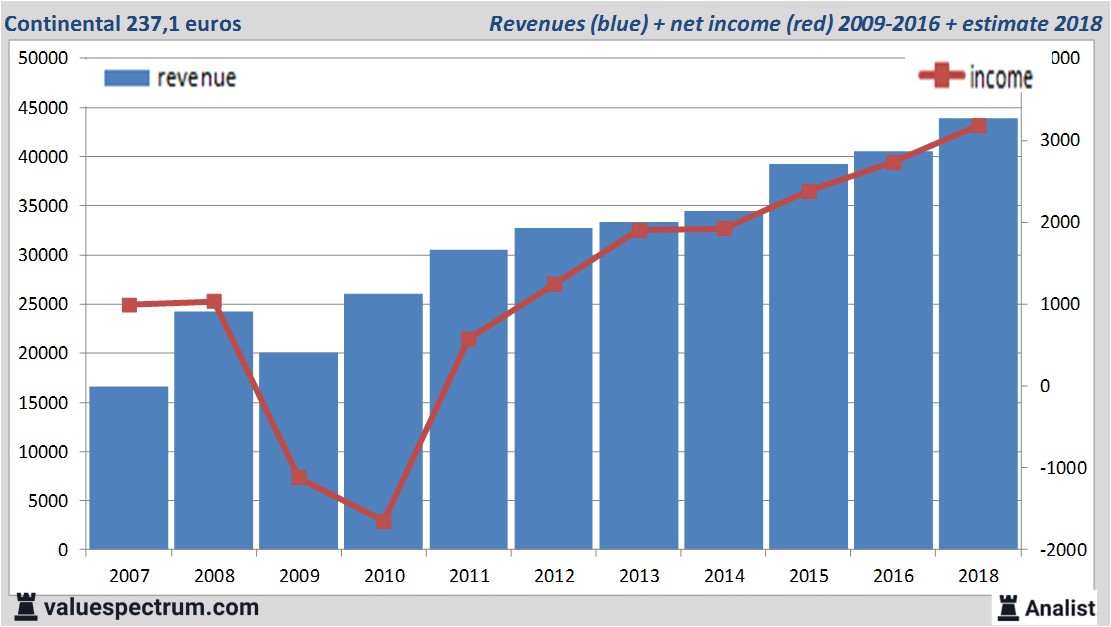Pick the '2012' x-axis label
The image size is (1111, 627).
click(554, 575)
